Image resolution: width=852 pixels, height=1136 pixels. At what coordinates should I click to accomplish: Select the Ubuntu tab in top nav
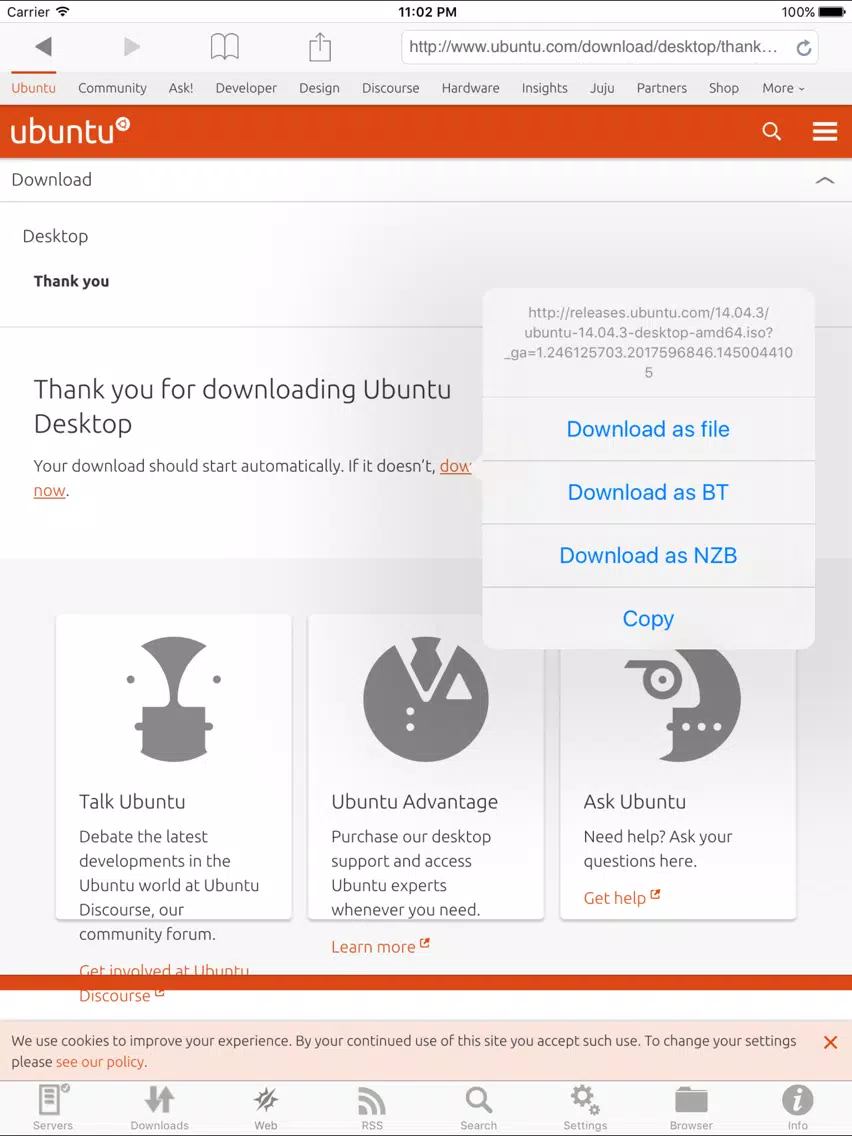pyautogui.click(x=33, y=88)
